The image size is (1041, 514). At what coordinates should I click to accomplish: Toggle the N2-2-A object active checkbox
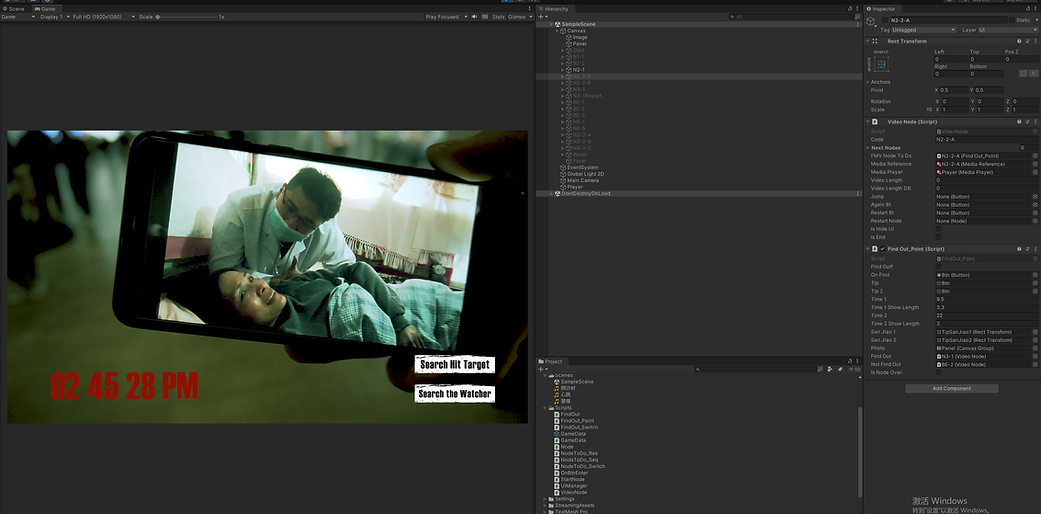(885, 20)
